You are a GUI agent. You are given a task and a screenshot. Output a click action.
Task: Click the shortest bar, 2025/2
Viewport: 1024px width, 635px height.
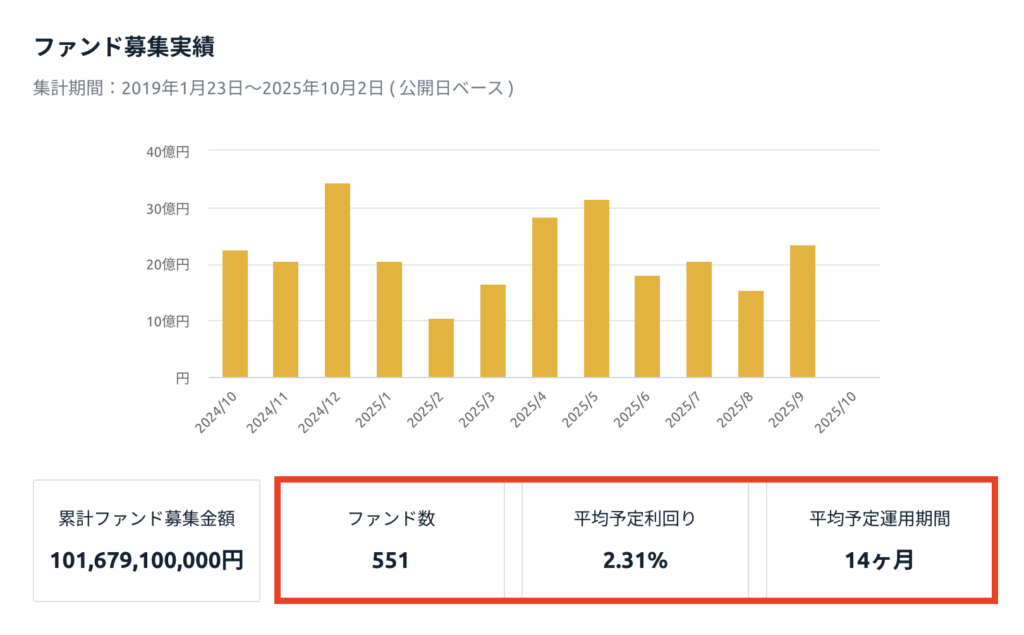click(441, 348)
